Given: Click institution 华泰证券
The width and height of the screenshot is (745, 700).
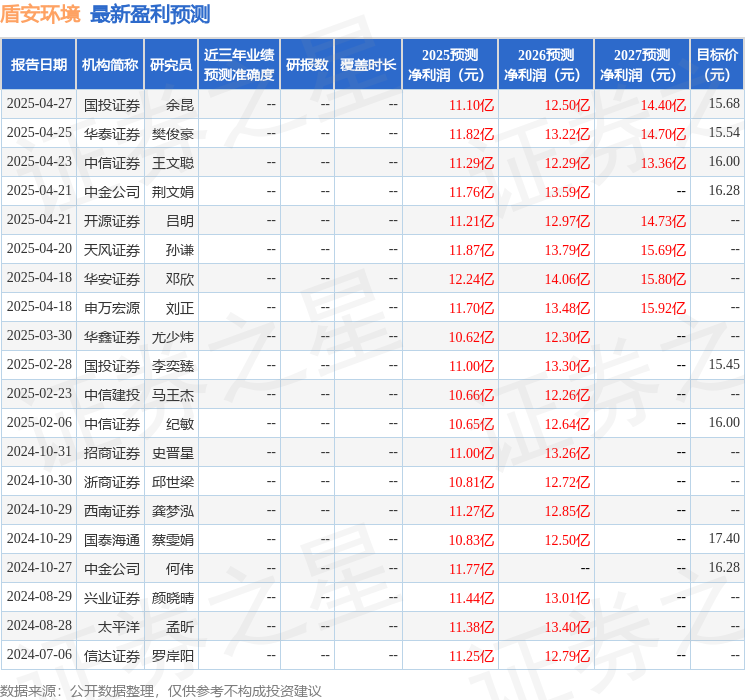Looking at the screenshot, I should (x=112, y=134).
